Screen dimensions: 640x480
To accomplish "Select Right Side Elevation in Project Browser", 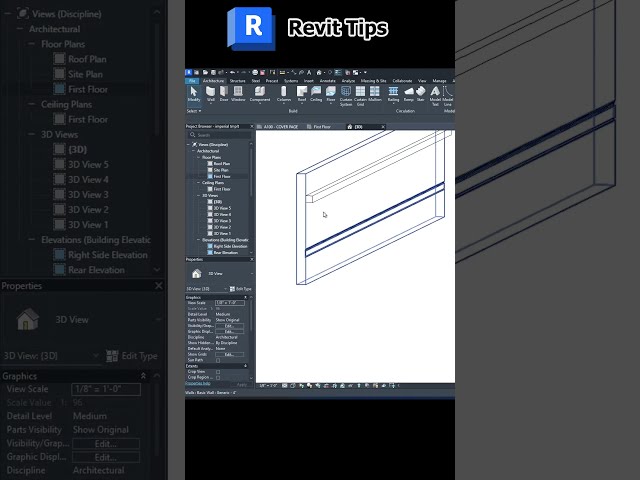I will pos(230,247).
